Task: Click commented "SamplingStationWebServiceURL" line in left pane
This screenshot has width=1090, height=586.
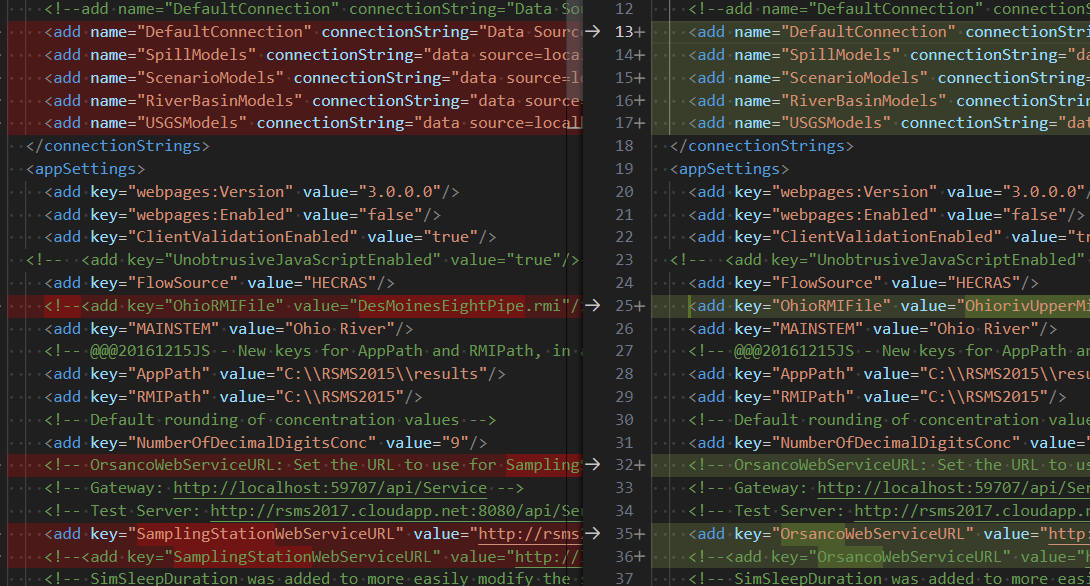Action: click(295, 557)
